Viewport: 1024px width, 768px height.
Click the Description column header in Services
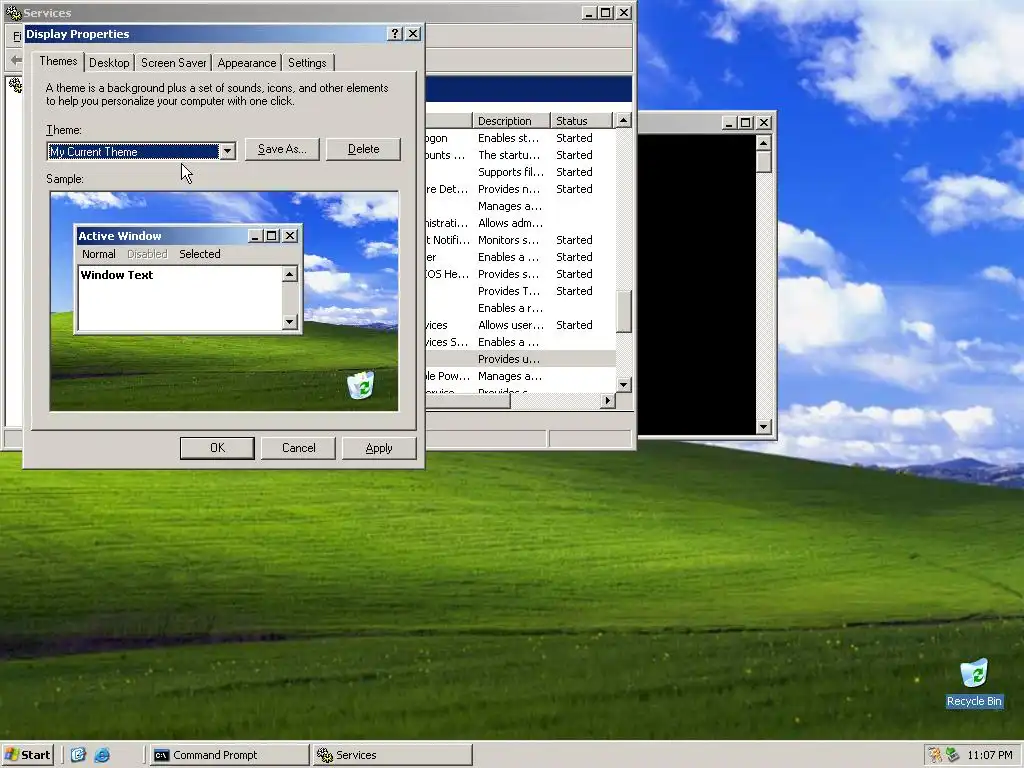[511, 121]
